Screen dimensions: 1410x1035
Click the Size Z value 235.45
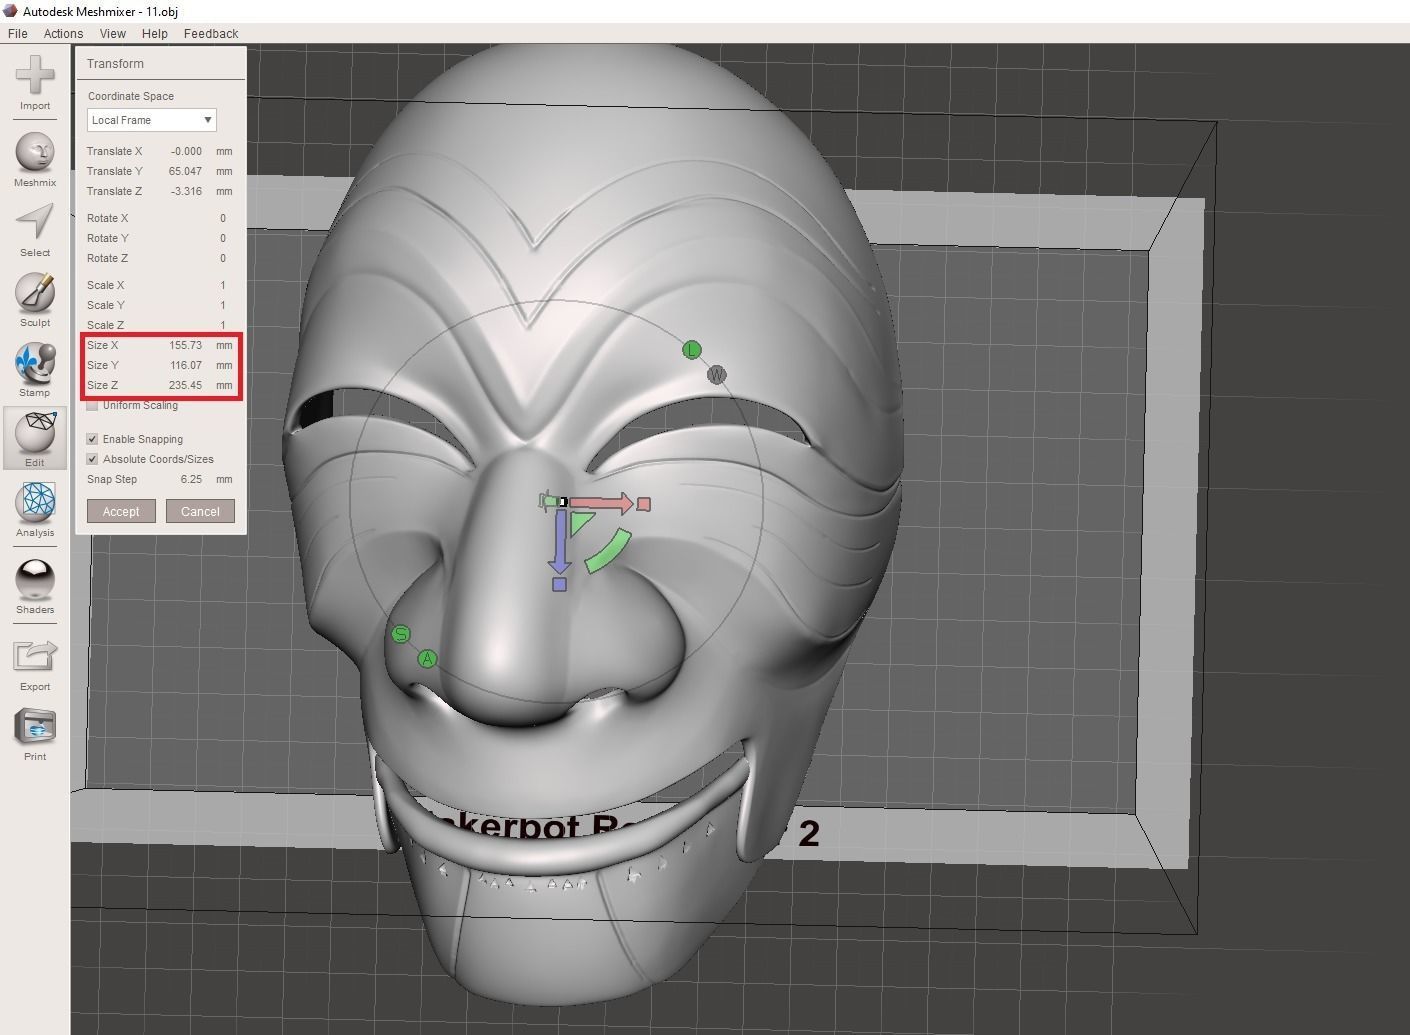[185, 385]
